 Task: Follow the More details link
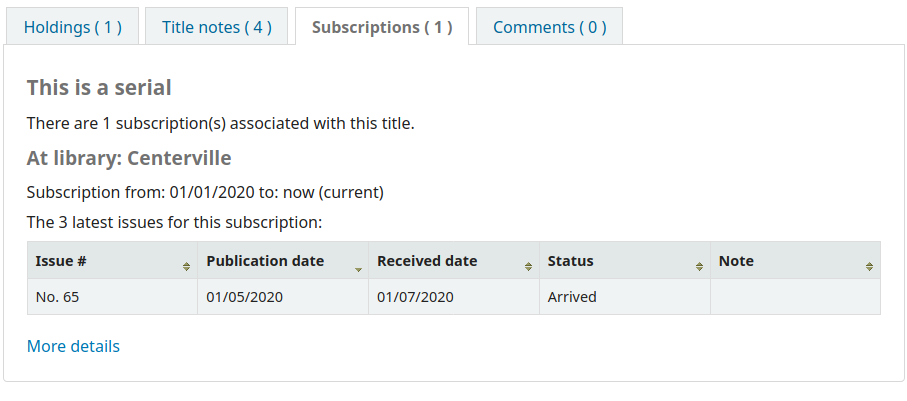[x=73, y=346]
